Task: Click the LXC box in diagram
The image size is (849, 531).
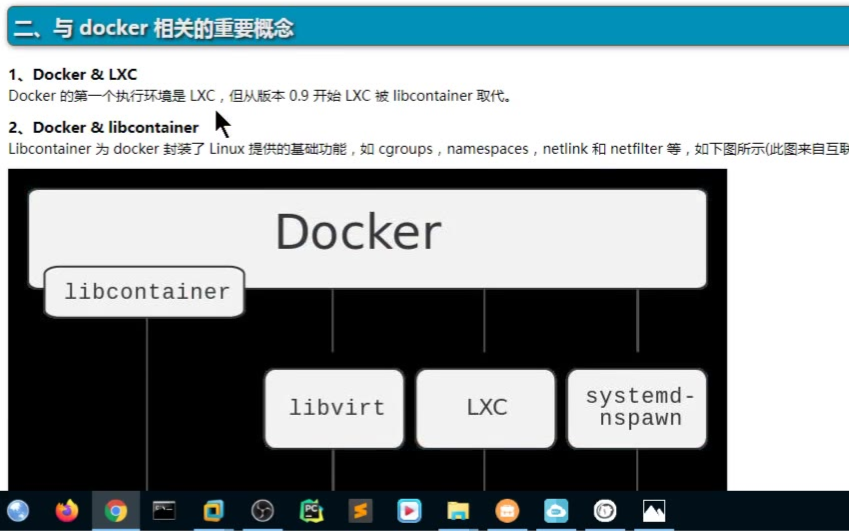Action: coord(486,409)
